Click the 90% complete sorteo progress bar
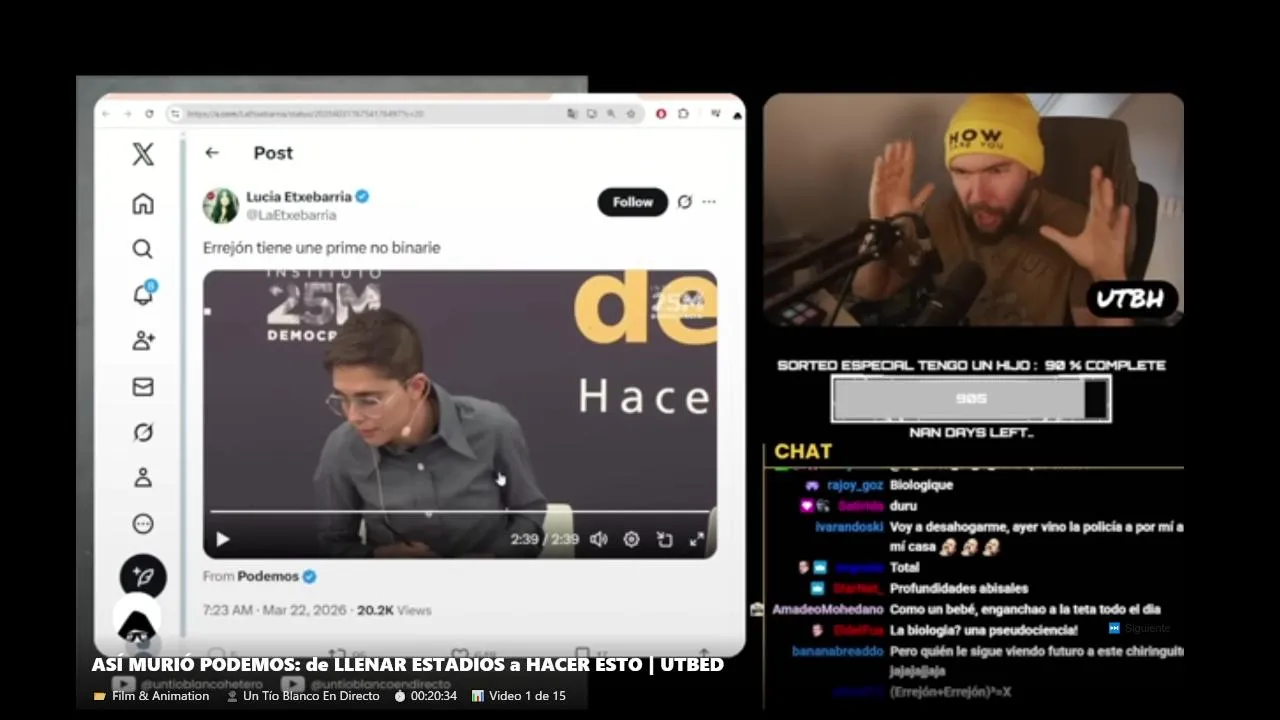This screenshot has height=720, width=1280. tap(971, 399)
